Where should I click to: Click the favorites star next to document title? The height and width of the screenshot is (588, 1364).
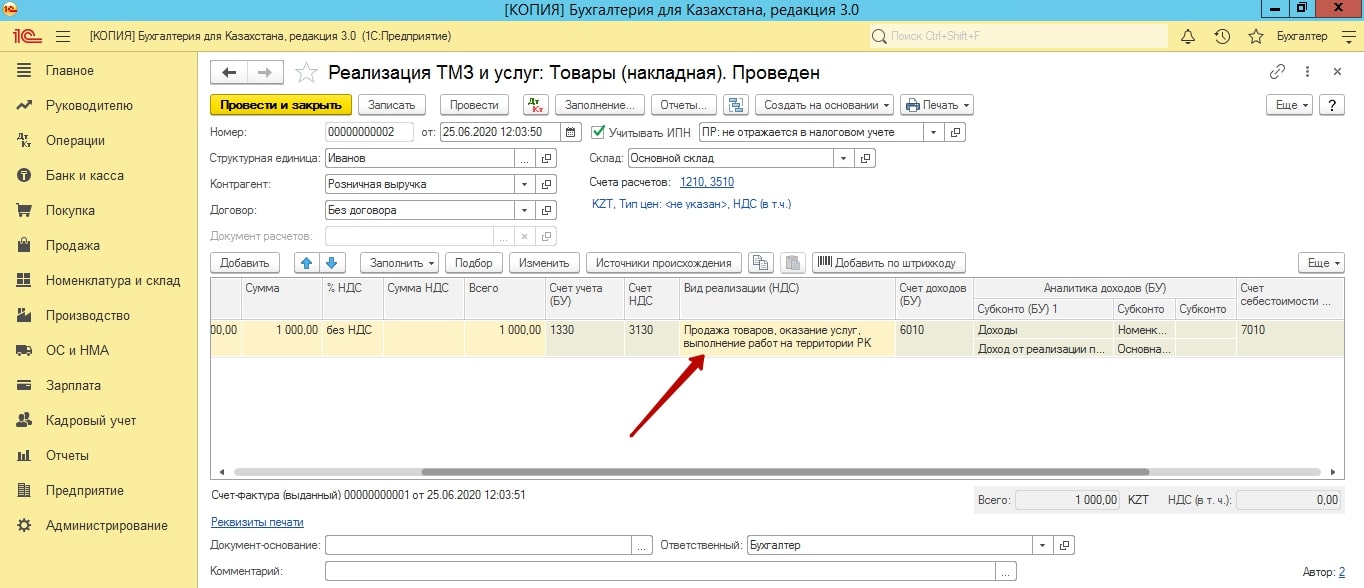[x=308, y=73]
